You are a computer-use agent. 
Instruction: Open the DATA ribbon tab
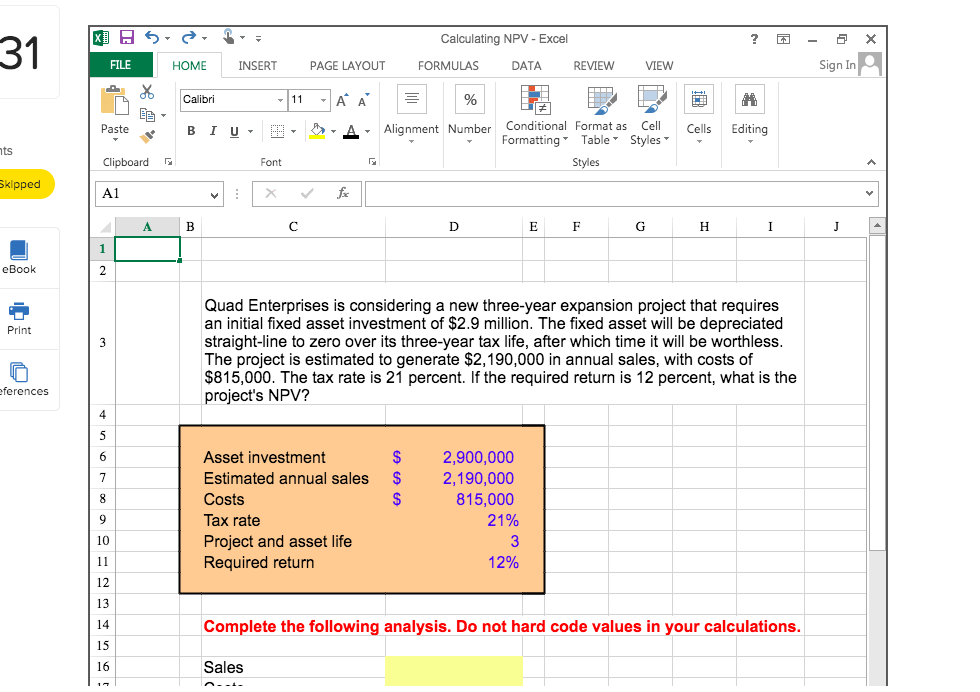click(x=526, y=65)
